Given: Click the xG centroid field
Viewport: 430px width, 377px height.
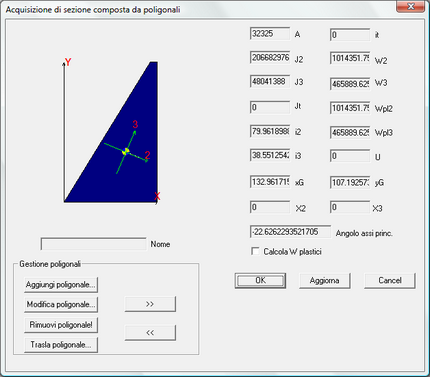Looking at the screenshot, I should tap(270, 182).
